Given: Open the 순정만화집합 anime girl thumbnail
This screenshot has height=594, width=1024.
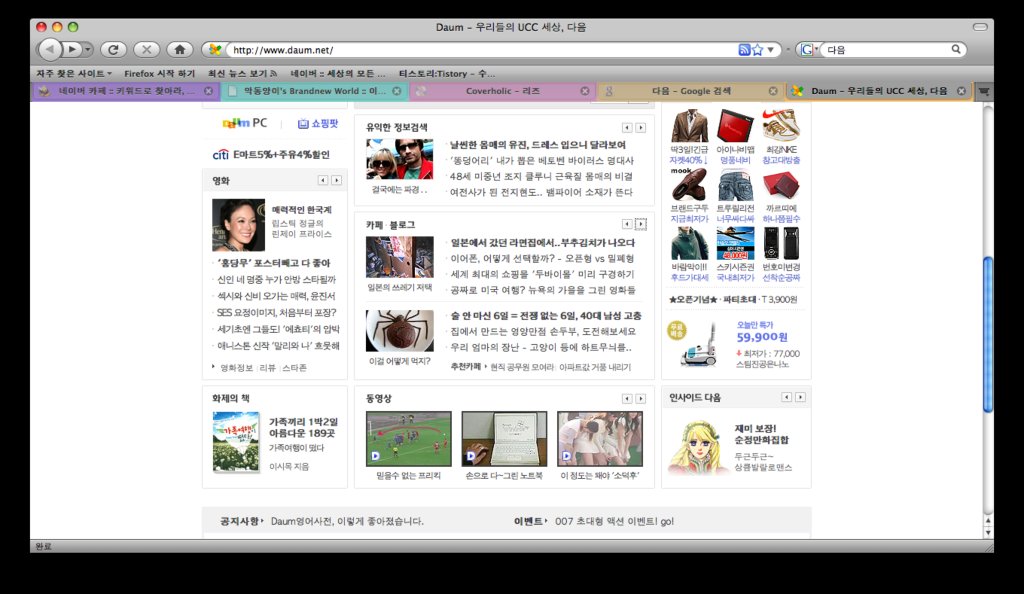Looking at the screenshot, I should point(697,447).
